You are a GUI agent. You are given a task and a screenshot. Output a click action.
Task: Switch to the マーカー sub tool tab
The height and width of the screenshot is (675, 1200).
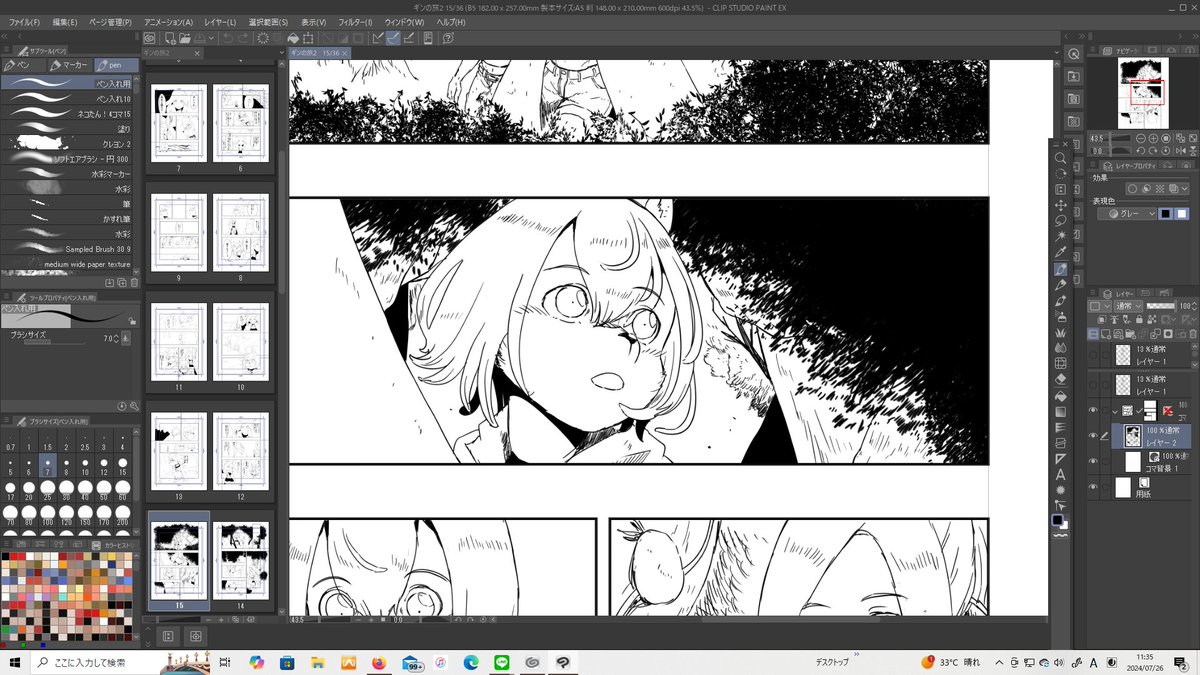[69, 64]
